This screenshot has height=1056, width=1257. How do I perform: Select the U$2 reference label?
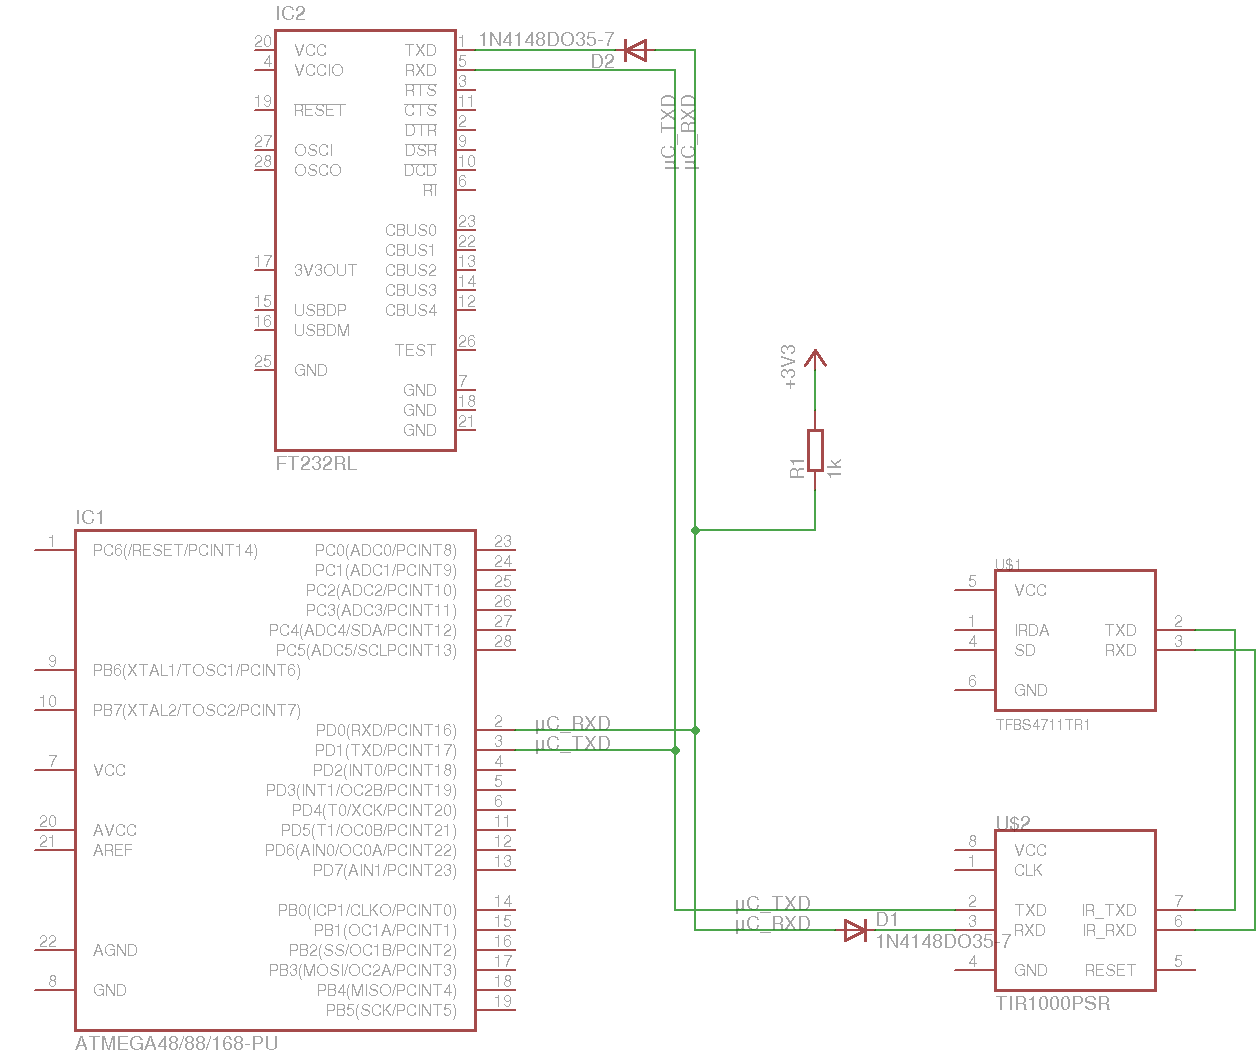pyautogui.click(x=1012, y=823)
